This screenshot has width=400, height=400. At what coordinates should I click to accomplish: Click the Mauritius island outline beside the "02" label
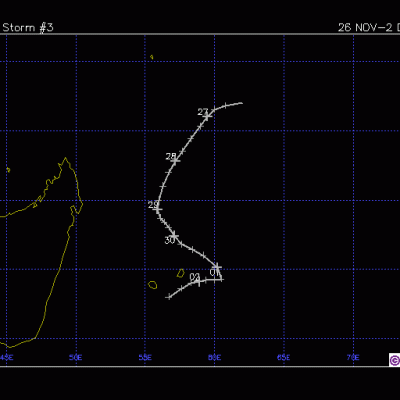[x=181, y=273]
